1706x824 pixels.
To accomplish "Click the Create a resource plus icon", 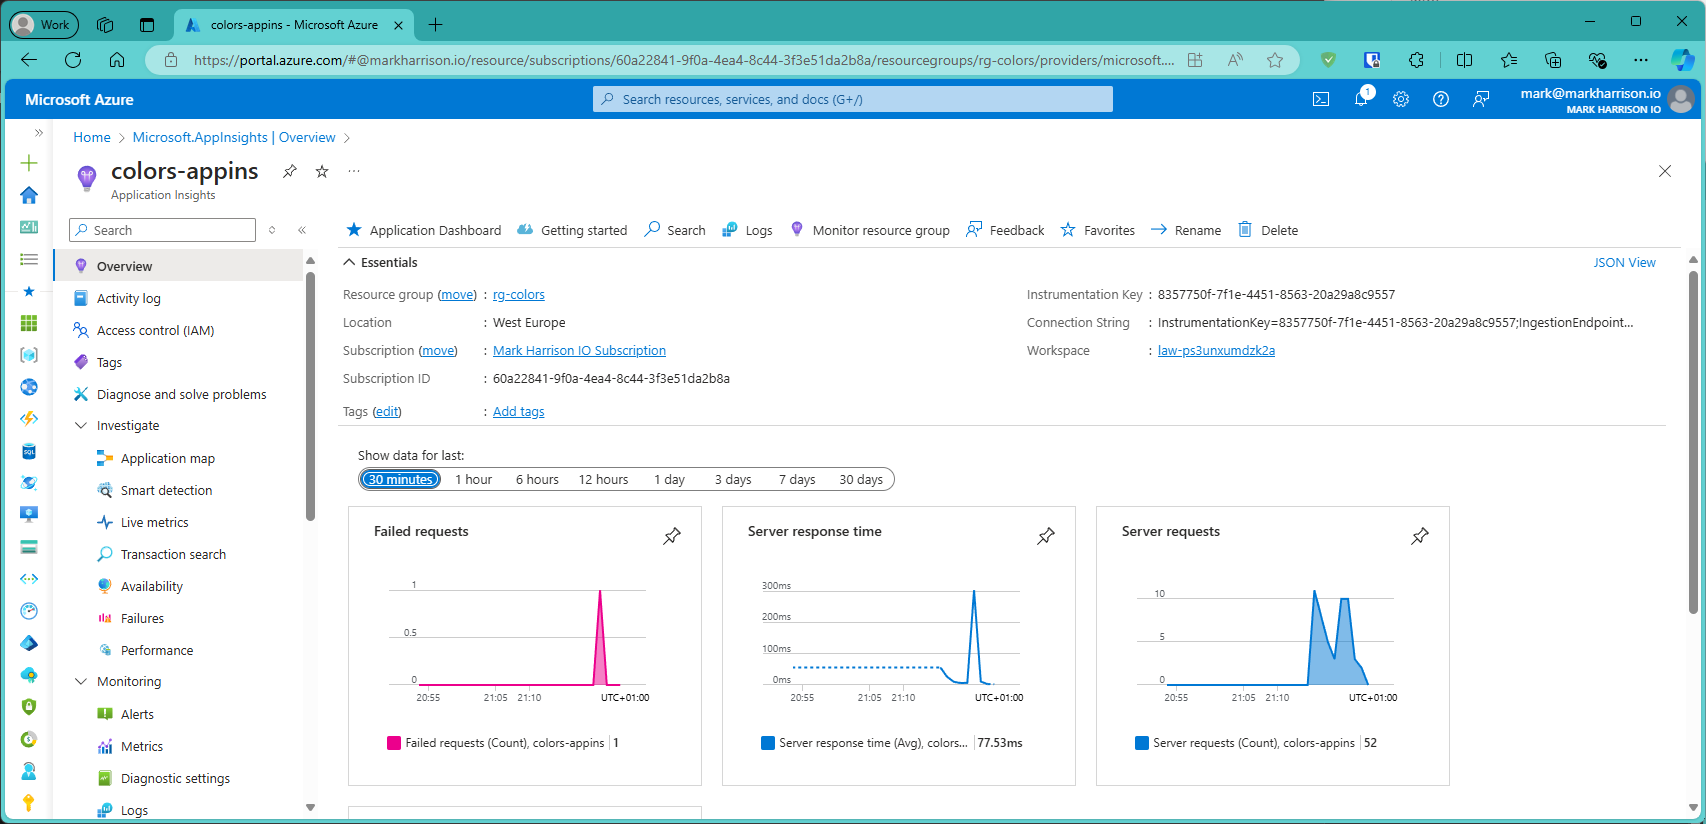I will click(x=29, y=163).
